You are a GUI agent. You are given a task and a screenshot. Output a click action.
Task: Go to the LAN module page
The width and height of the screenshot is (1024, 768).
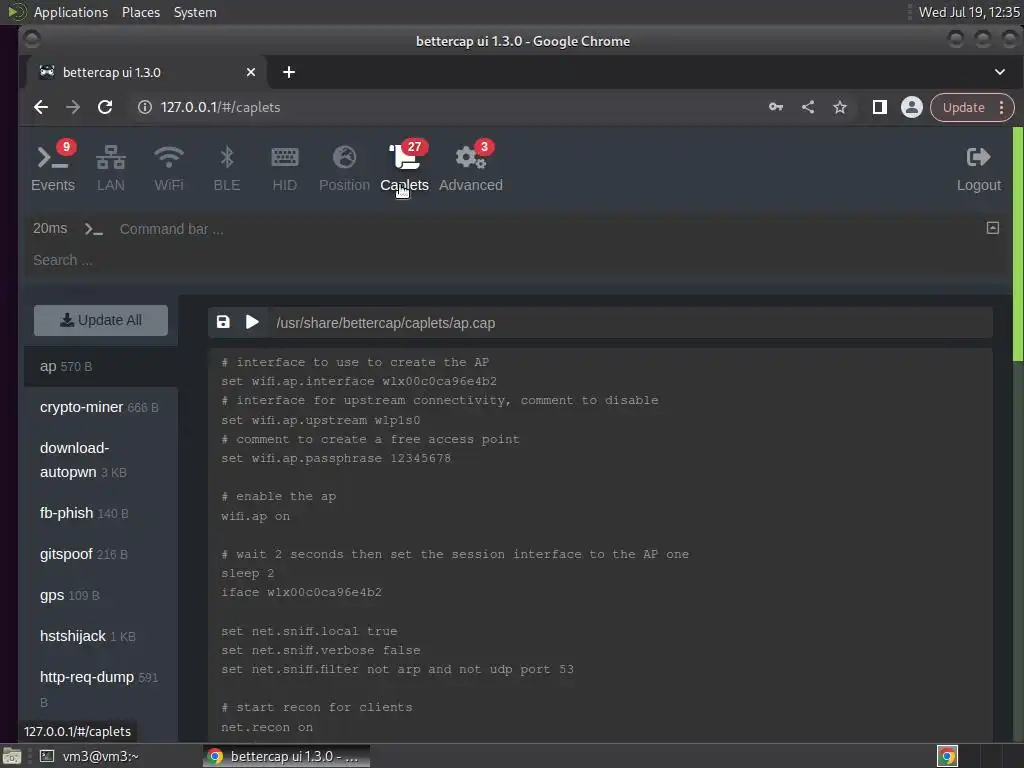[110, 167]
